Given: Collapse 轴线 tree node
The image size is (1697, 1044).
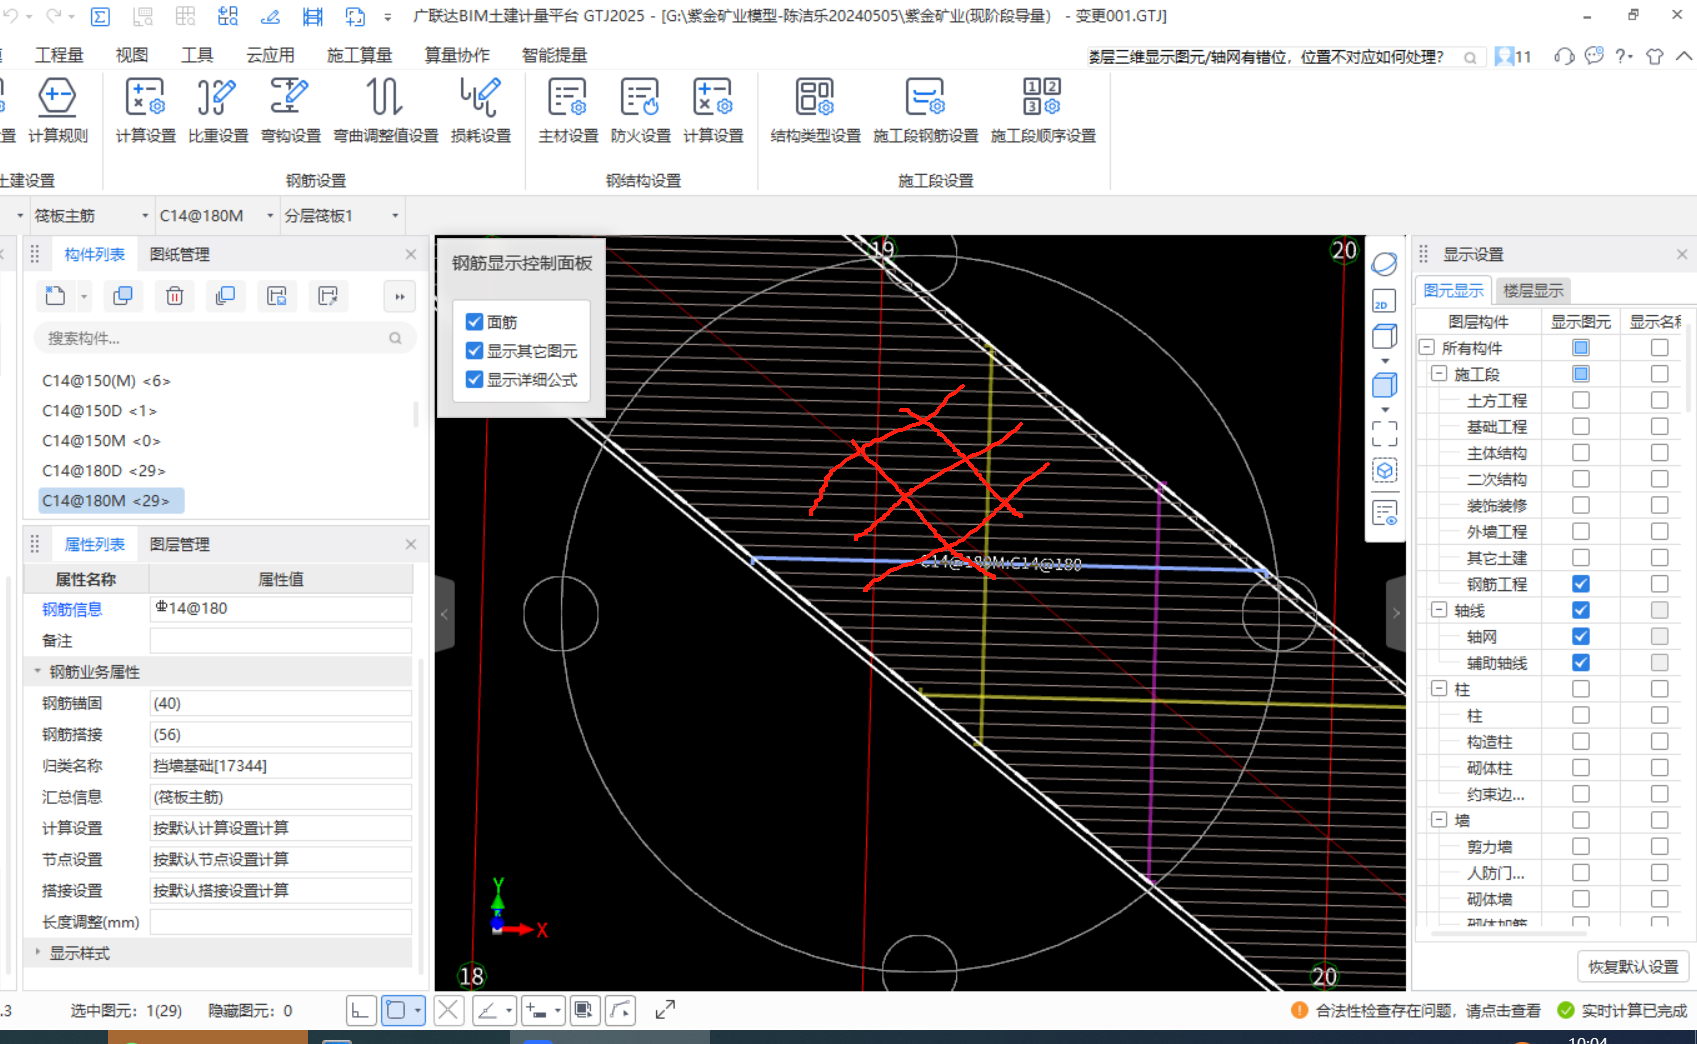Looking at the screenshot, I should tap(1439, 610).
